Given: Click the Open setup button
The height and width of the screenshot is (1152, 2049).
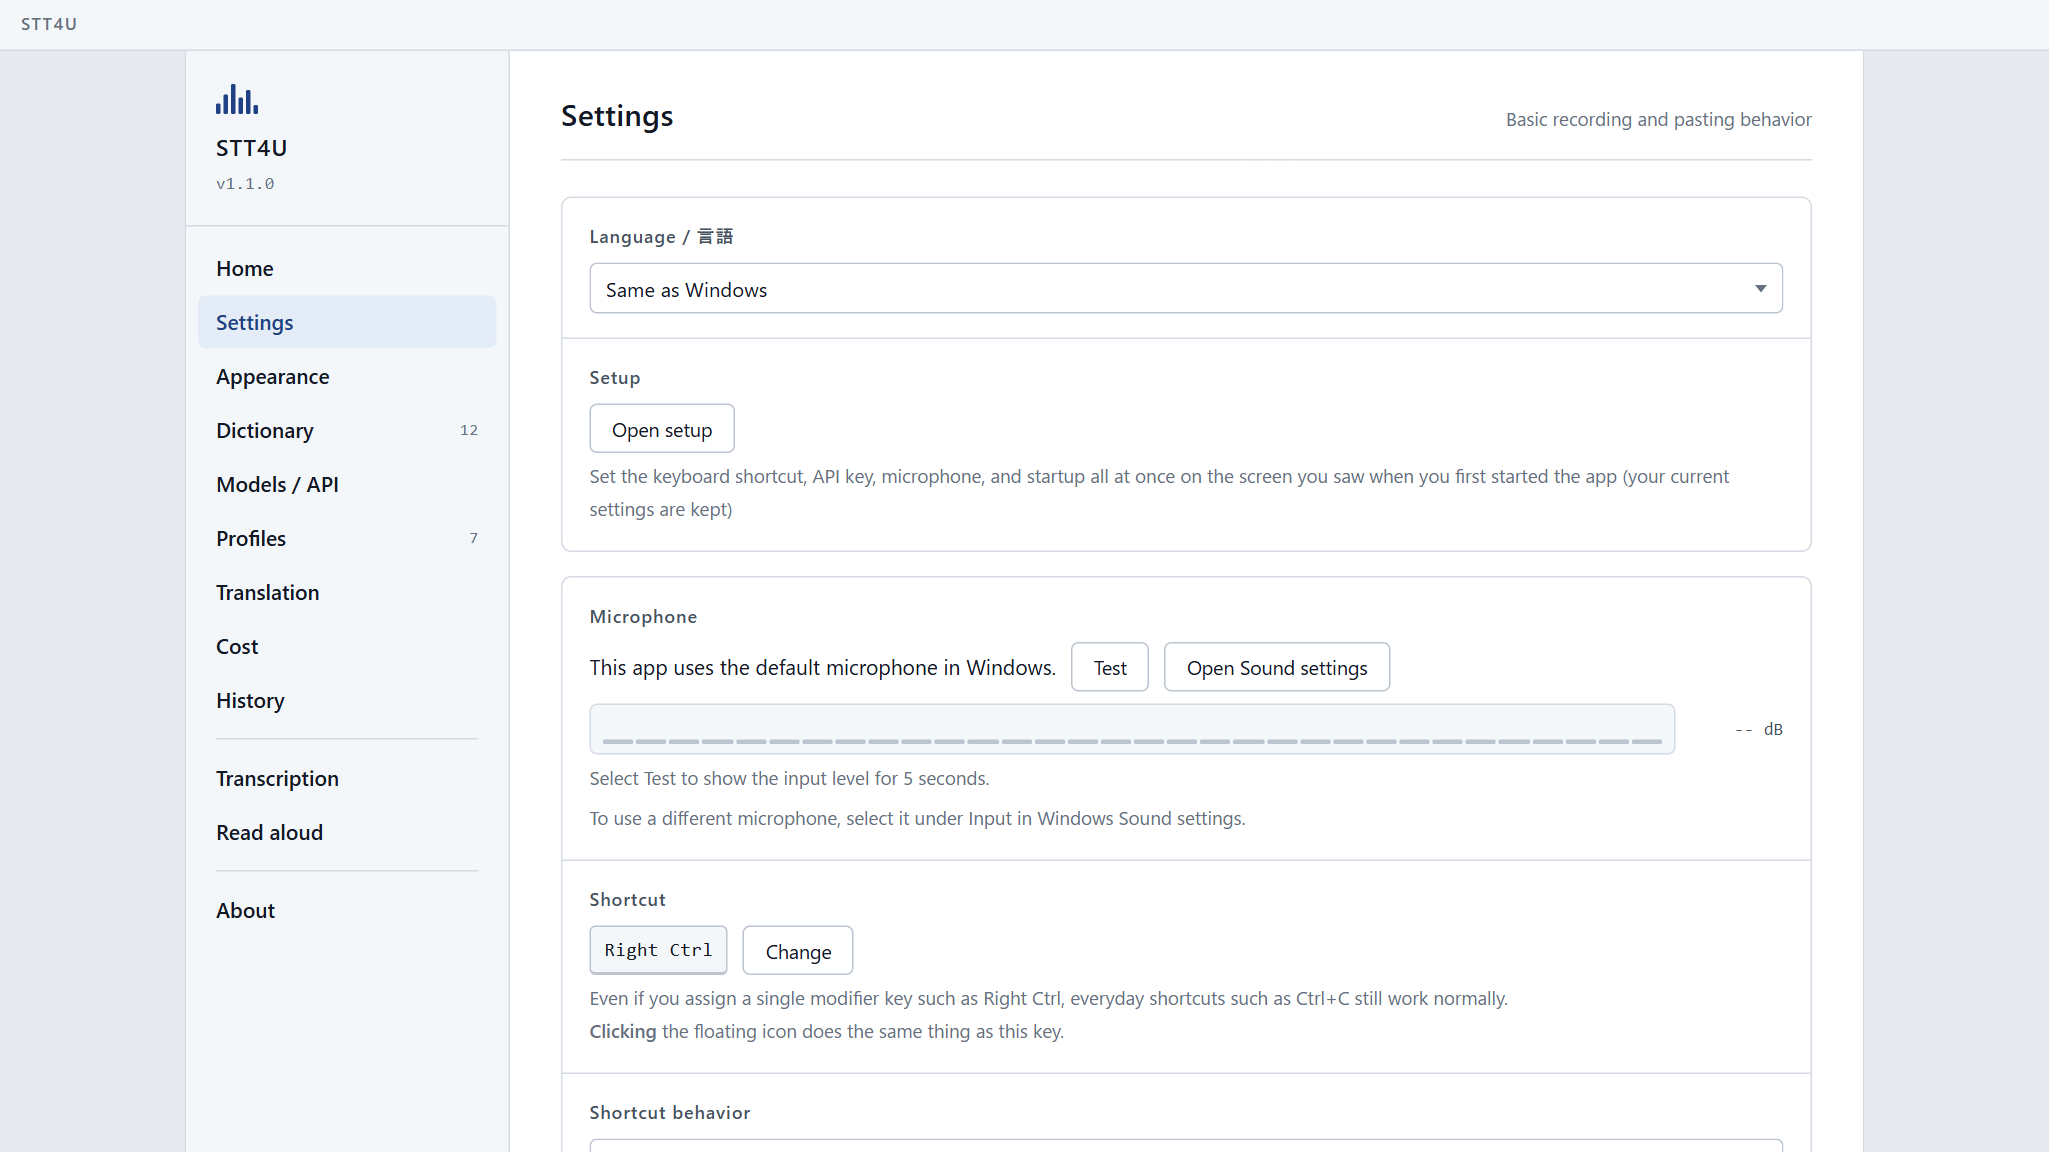Looking at the screenshot, I should click(662, 429).
